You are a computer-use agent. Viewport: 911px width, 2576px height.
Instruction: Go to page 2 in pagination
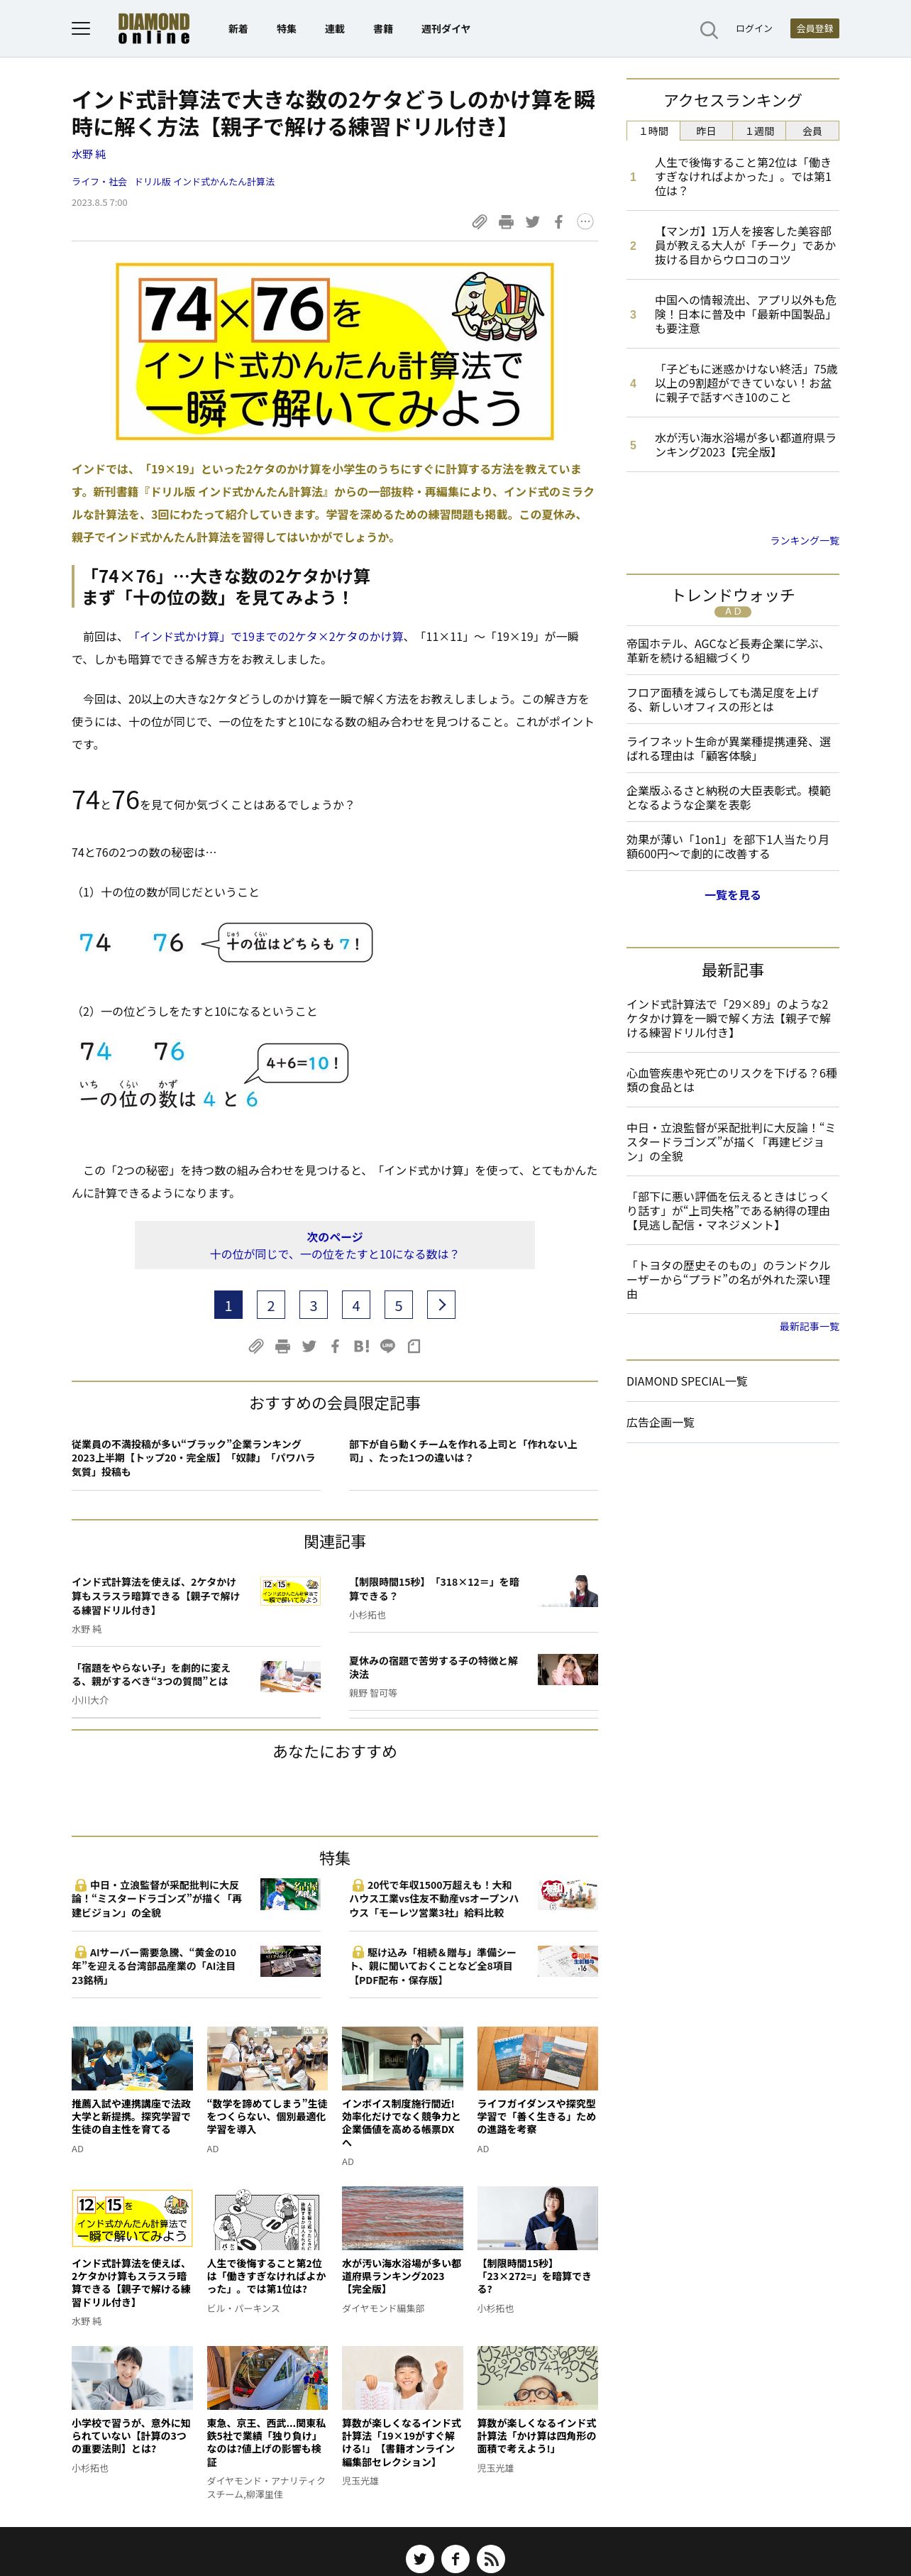270,1305
